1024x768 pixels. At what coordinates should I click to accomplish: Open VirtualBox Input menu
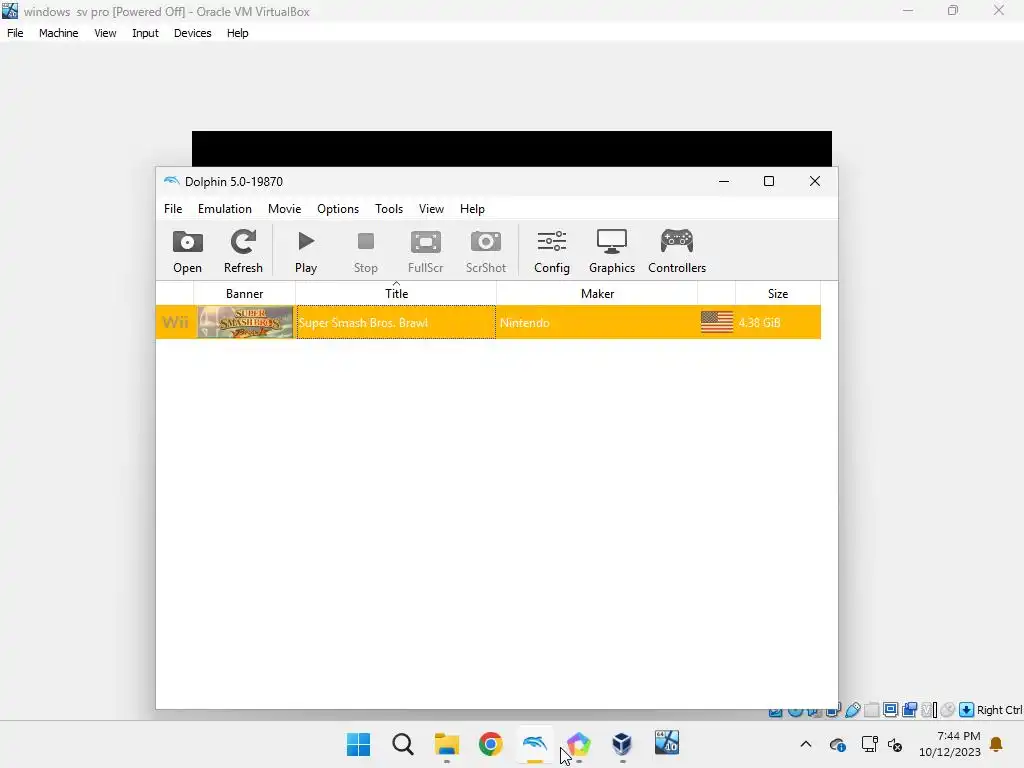145,33
